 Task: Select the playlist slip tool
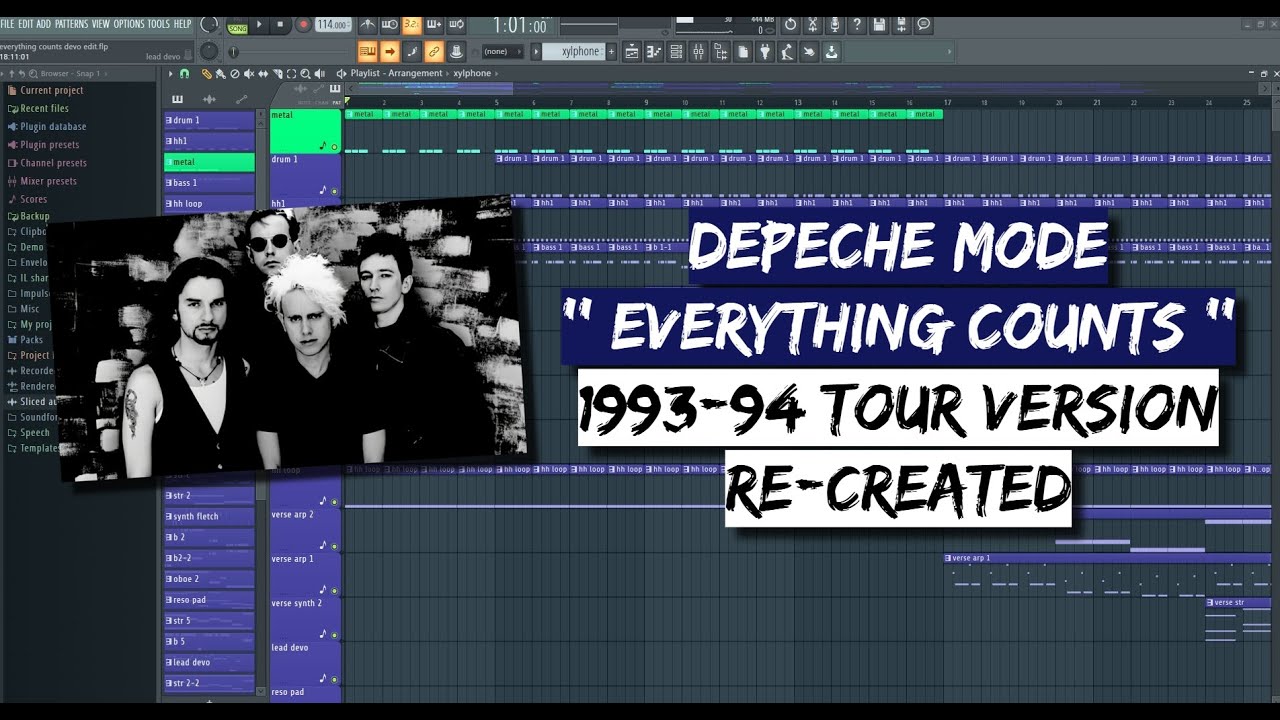(263, 73)
